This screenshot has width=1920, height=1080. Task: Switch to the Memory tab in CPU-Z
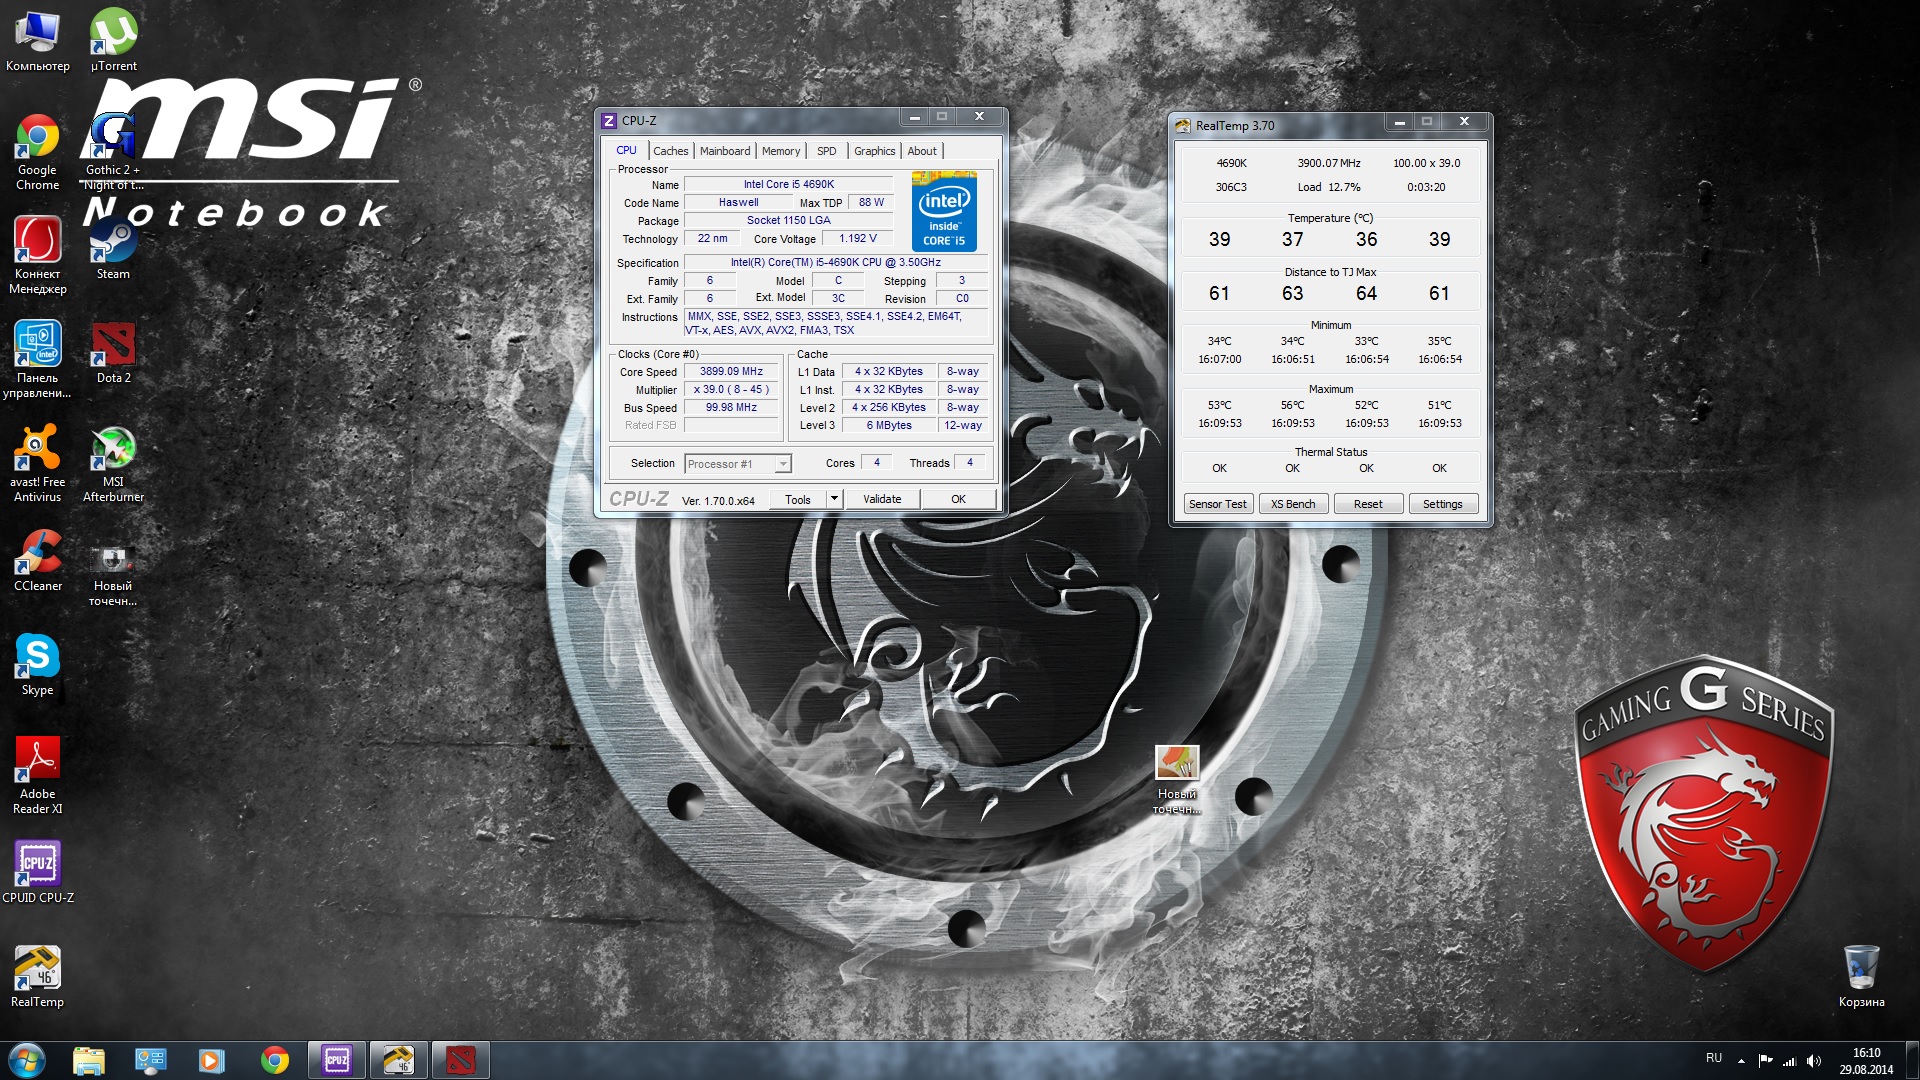coord(780,151)
